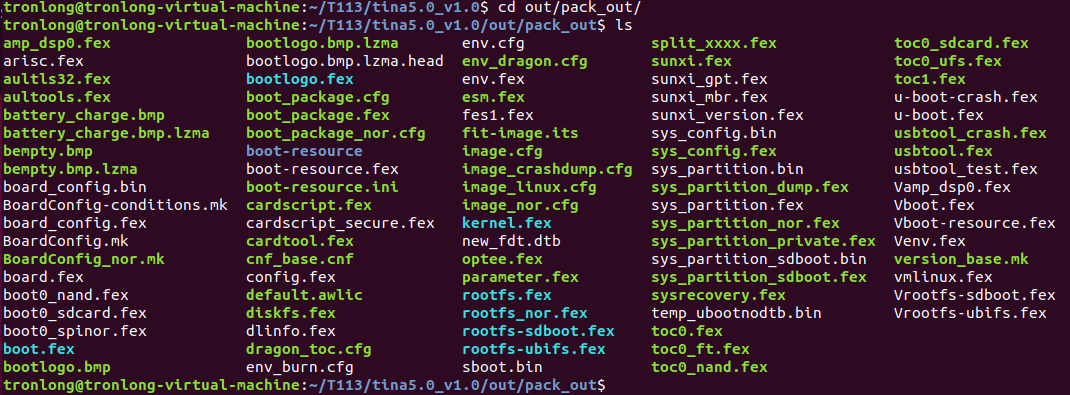This screenshot has height=395, width=1070.
Task: Select the Vrootfs-ubifs.fex entry
Action: click(x=970, y=313)
